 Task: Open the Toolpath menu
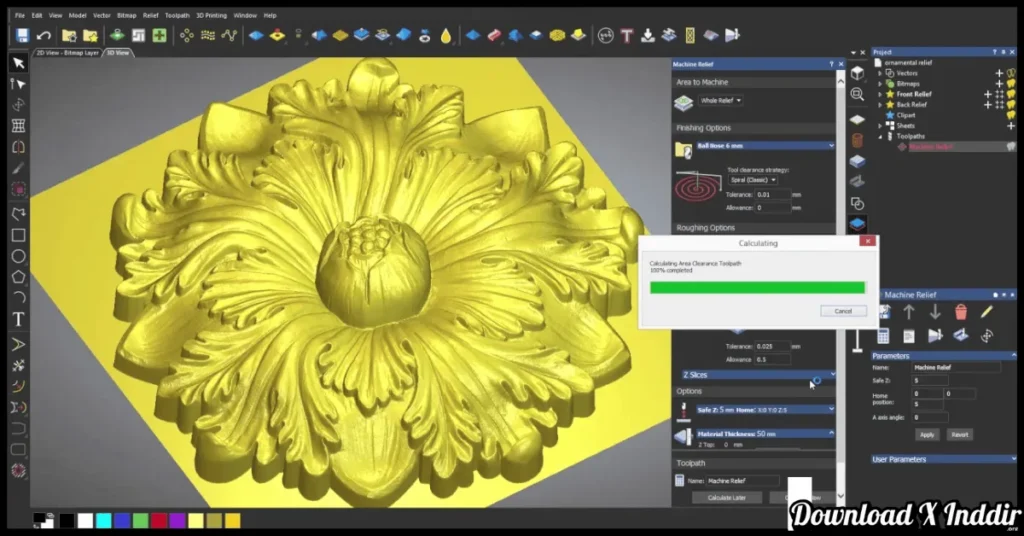coord(177,15)
